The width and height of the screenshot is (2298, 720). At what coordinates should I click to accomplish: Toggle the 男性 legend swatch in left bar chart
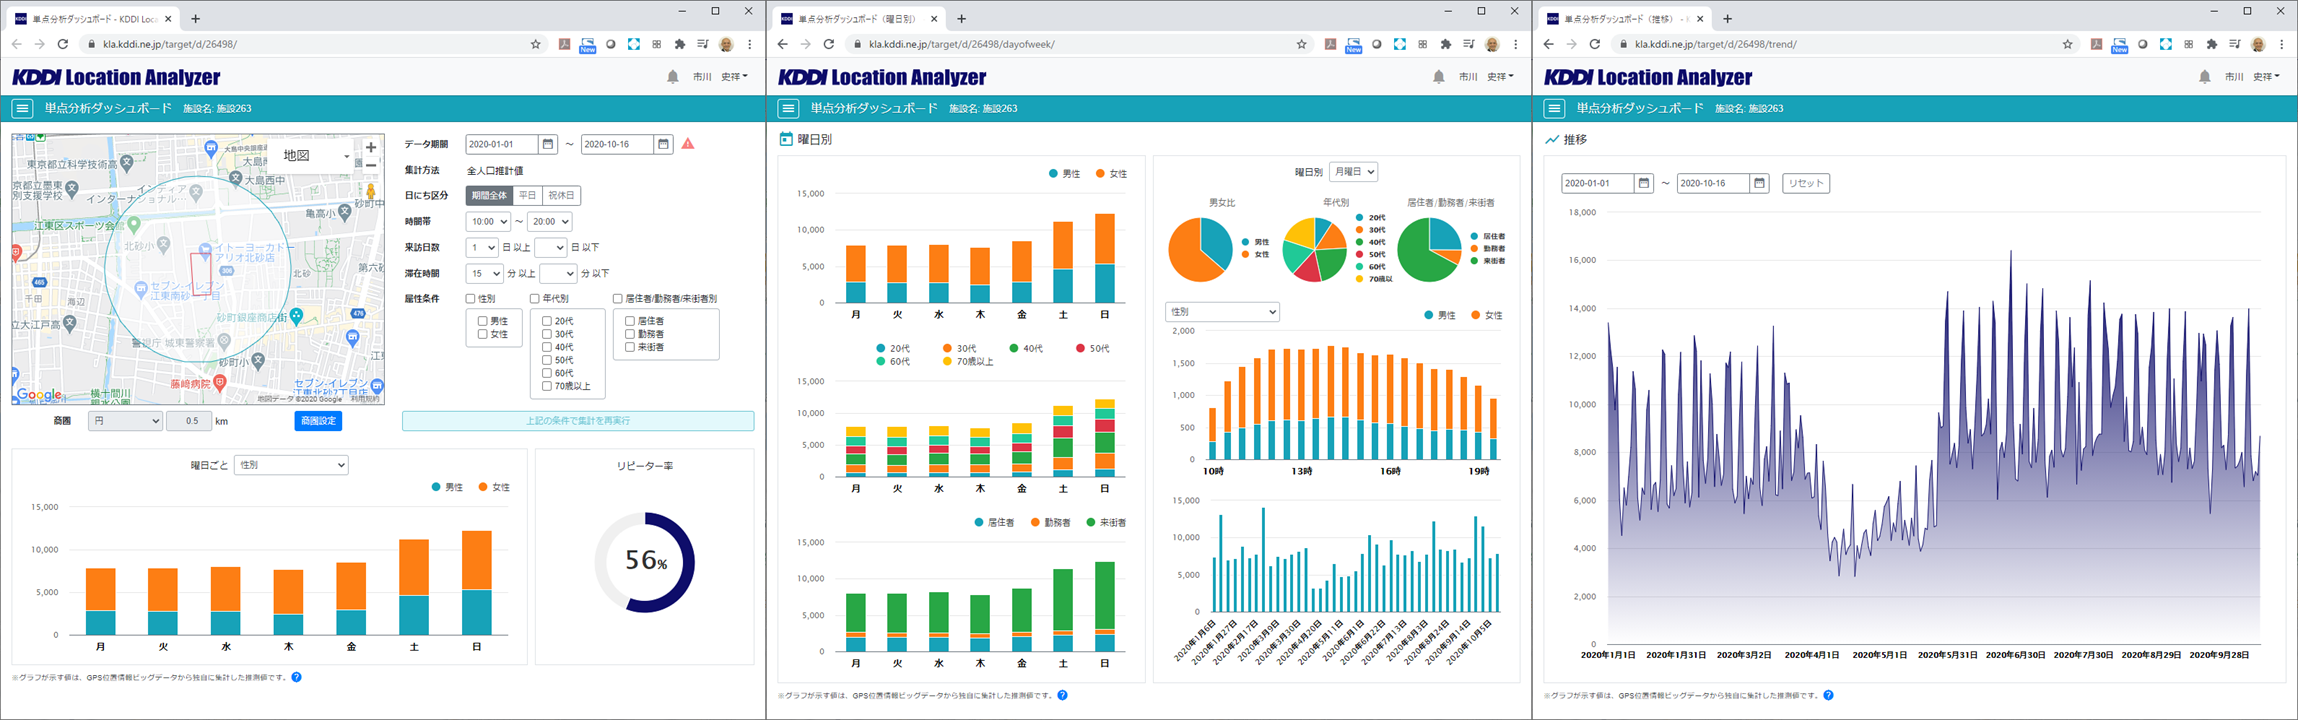click(x=436, y=487)
